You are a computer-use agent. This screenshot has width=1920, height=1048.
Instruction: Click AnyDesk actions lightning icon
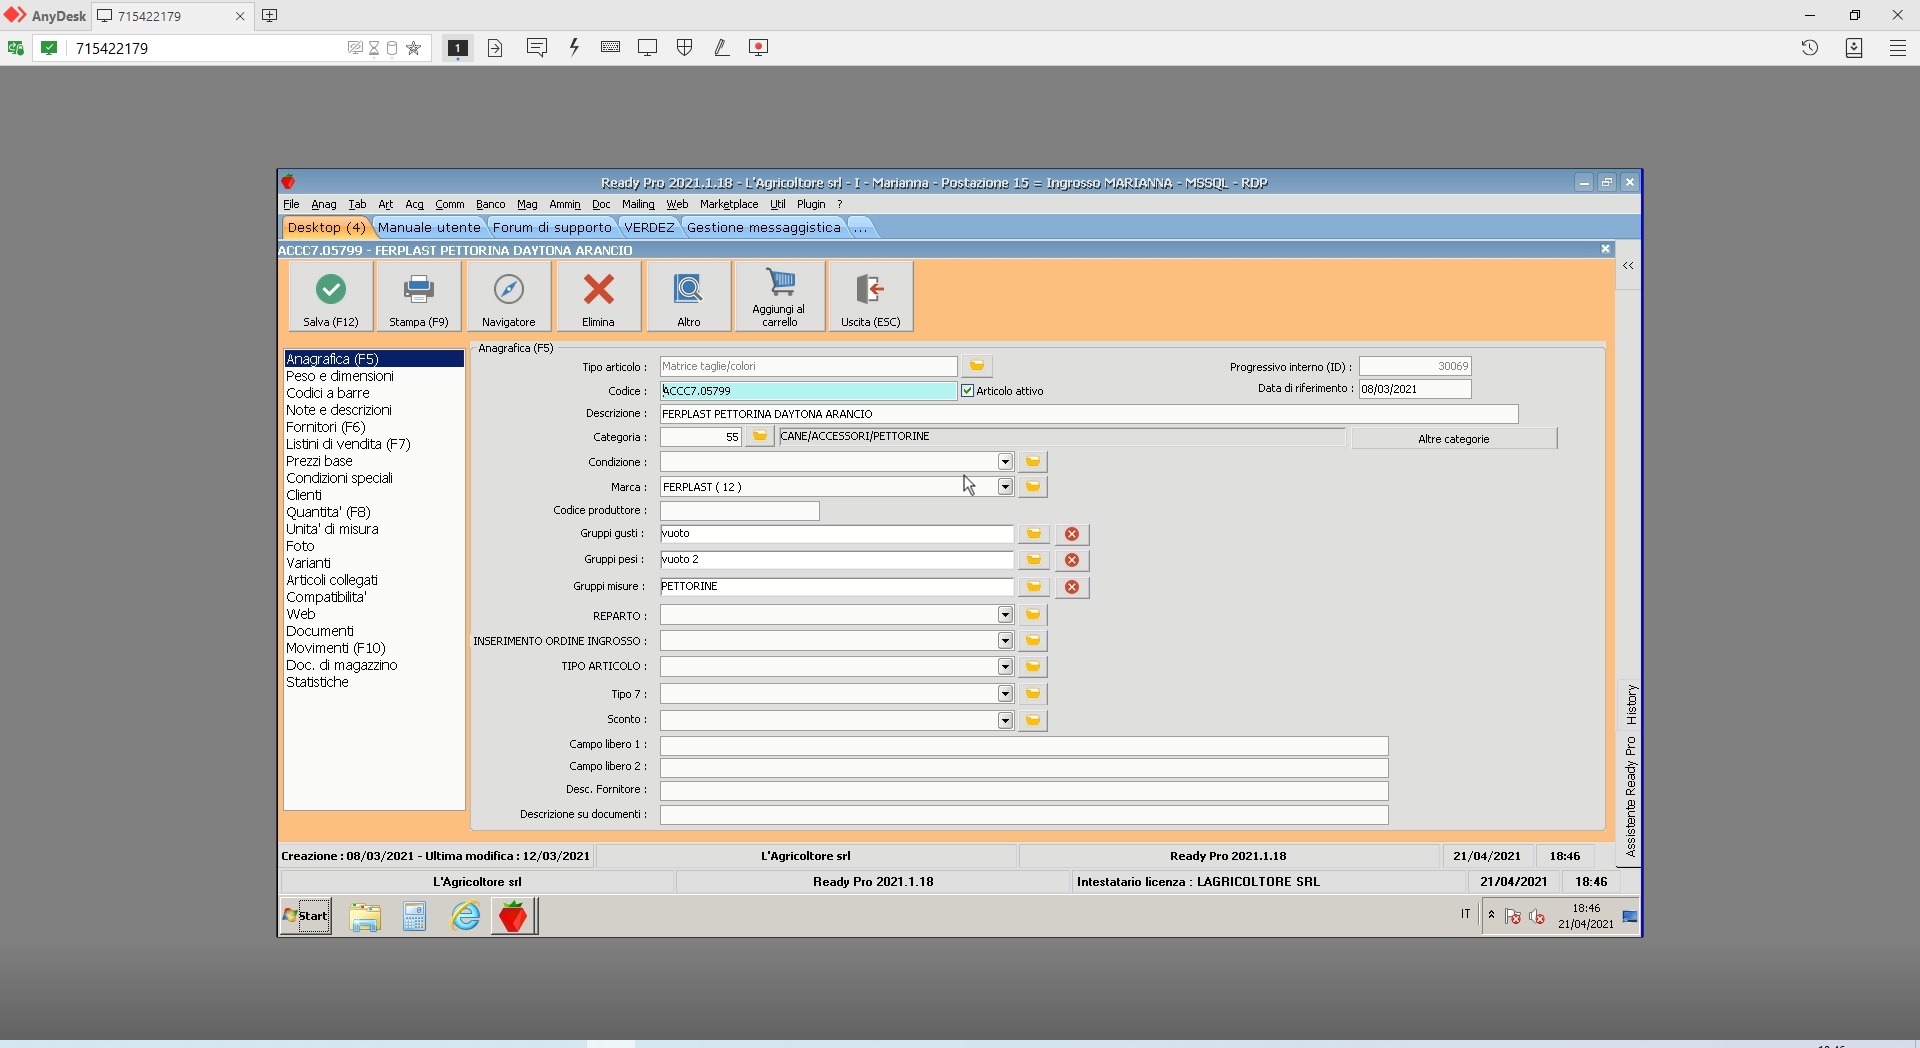574,47
